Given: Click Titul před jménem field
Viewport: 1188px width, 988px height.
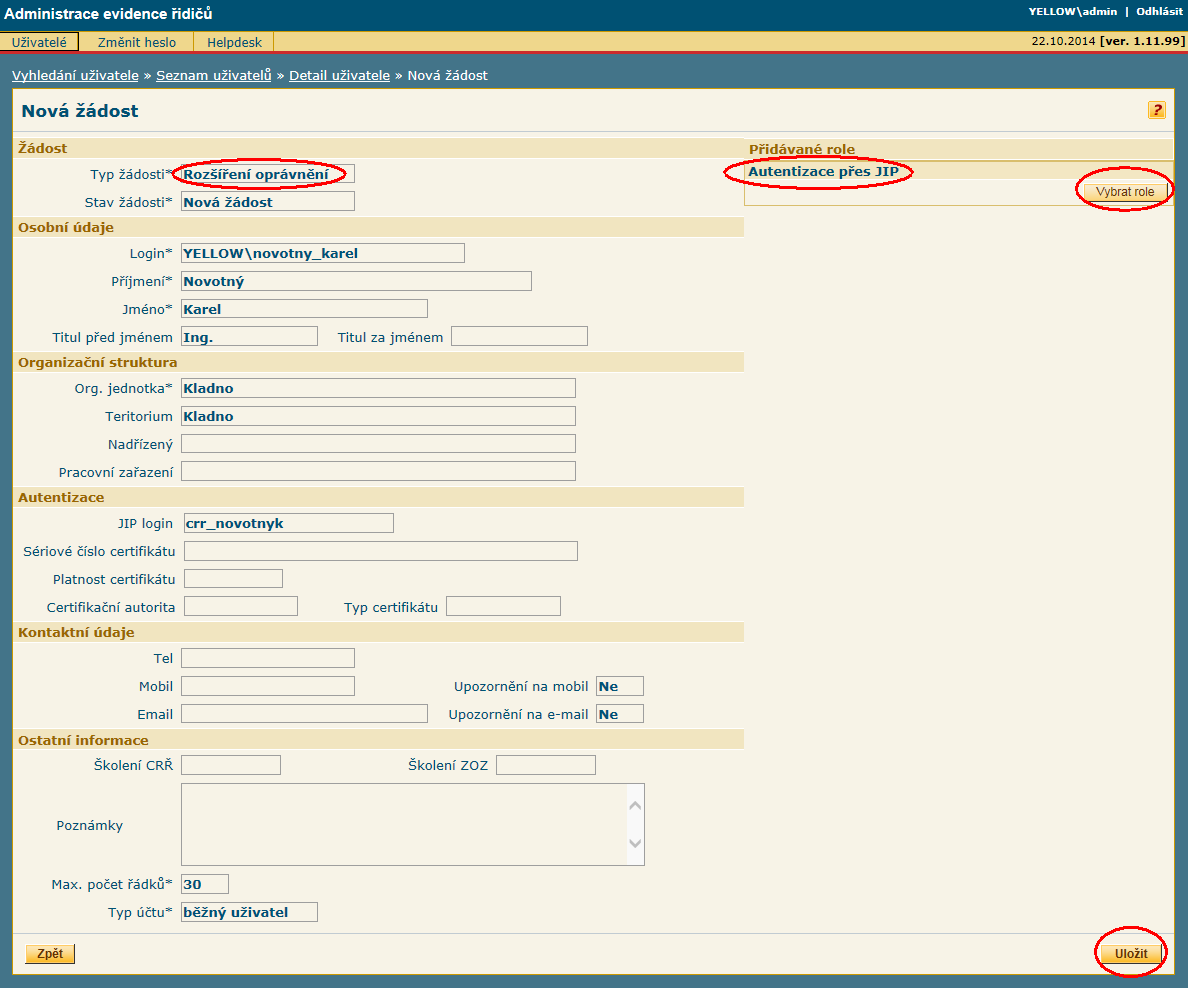Looking at the screenshot, I should tap(249, 336).
